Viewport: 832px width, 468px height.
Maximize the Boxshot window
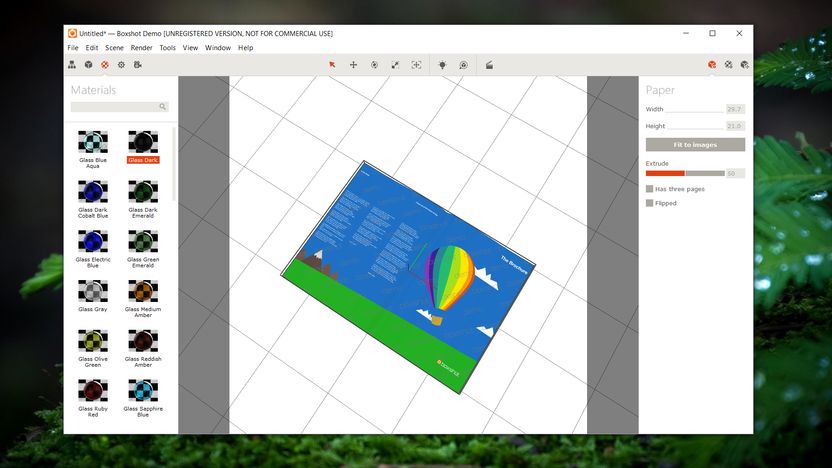point(713,33)
